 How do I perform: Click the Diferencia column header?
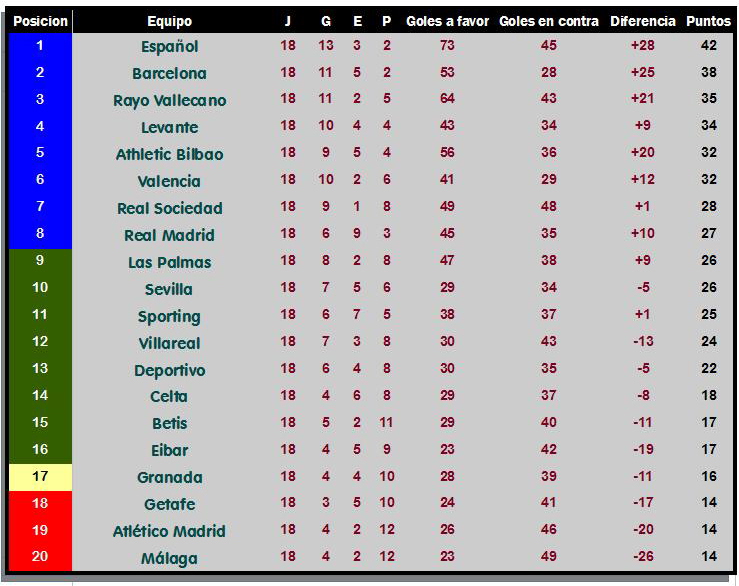pos(643,21)
